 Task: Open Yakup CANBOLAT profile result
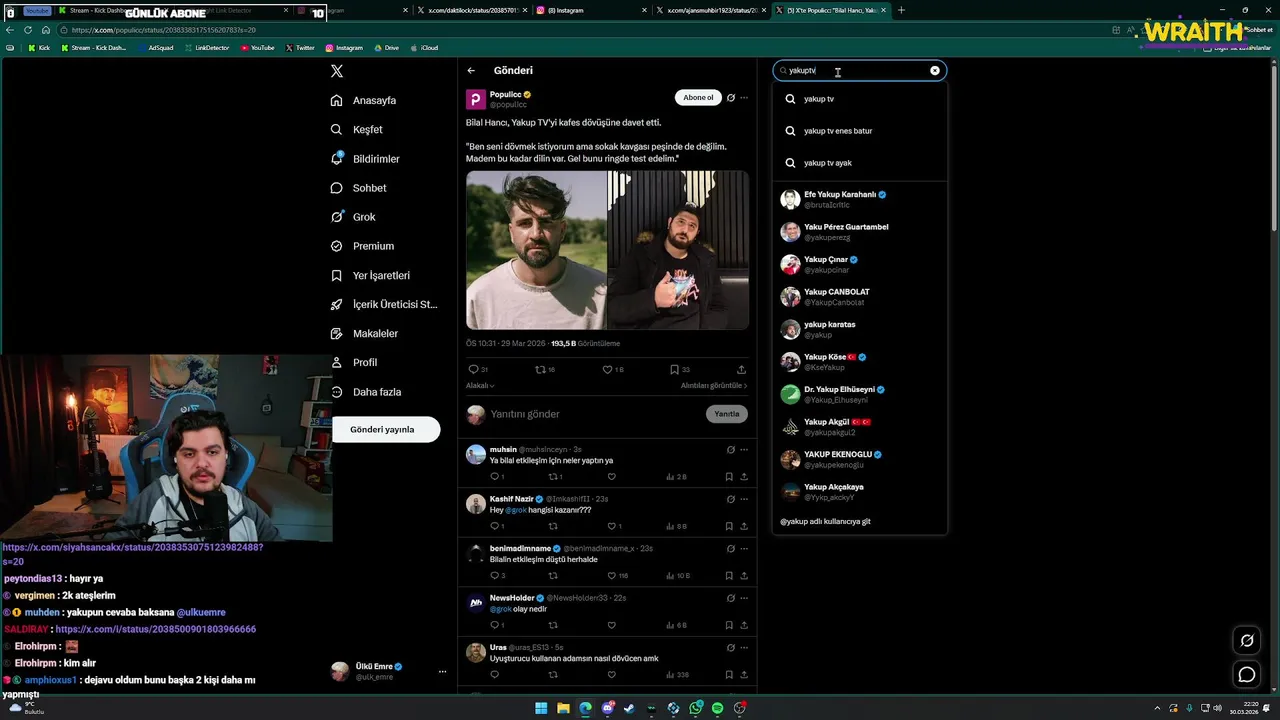click(859, 297)
